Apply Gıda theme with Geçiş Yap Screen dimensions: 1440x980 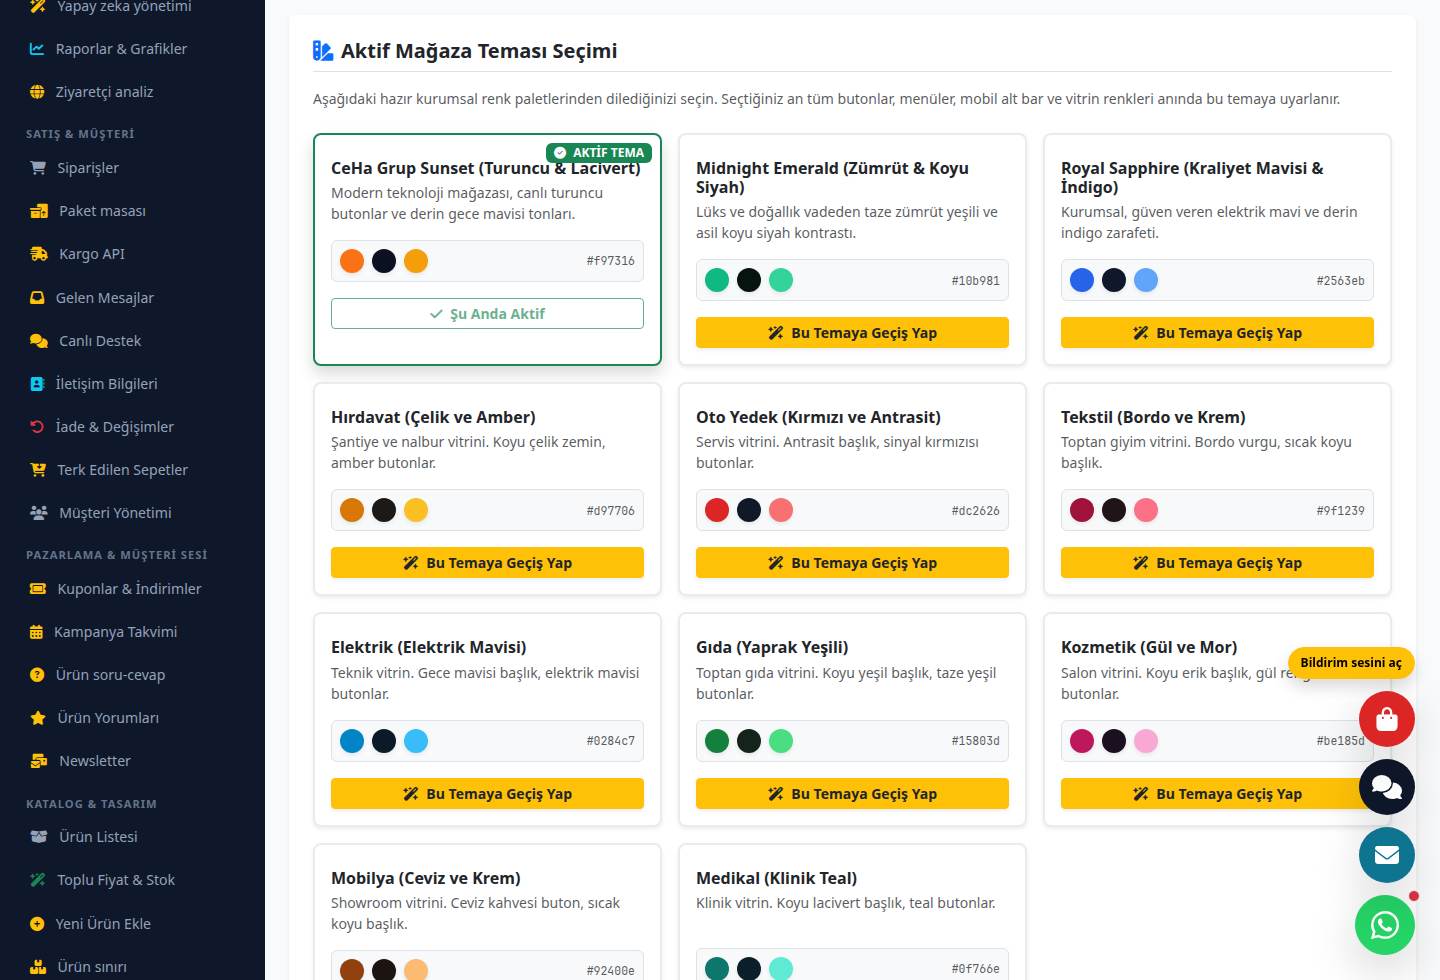[852, 794]
